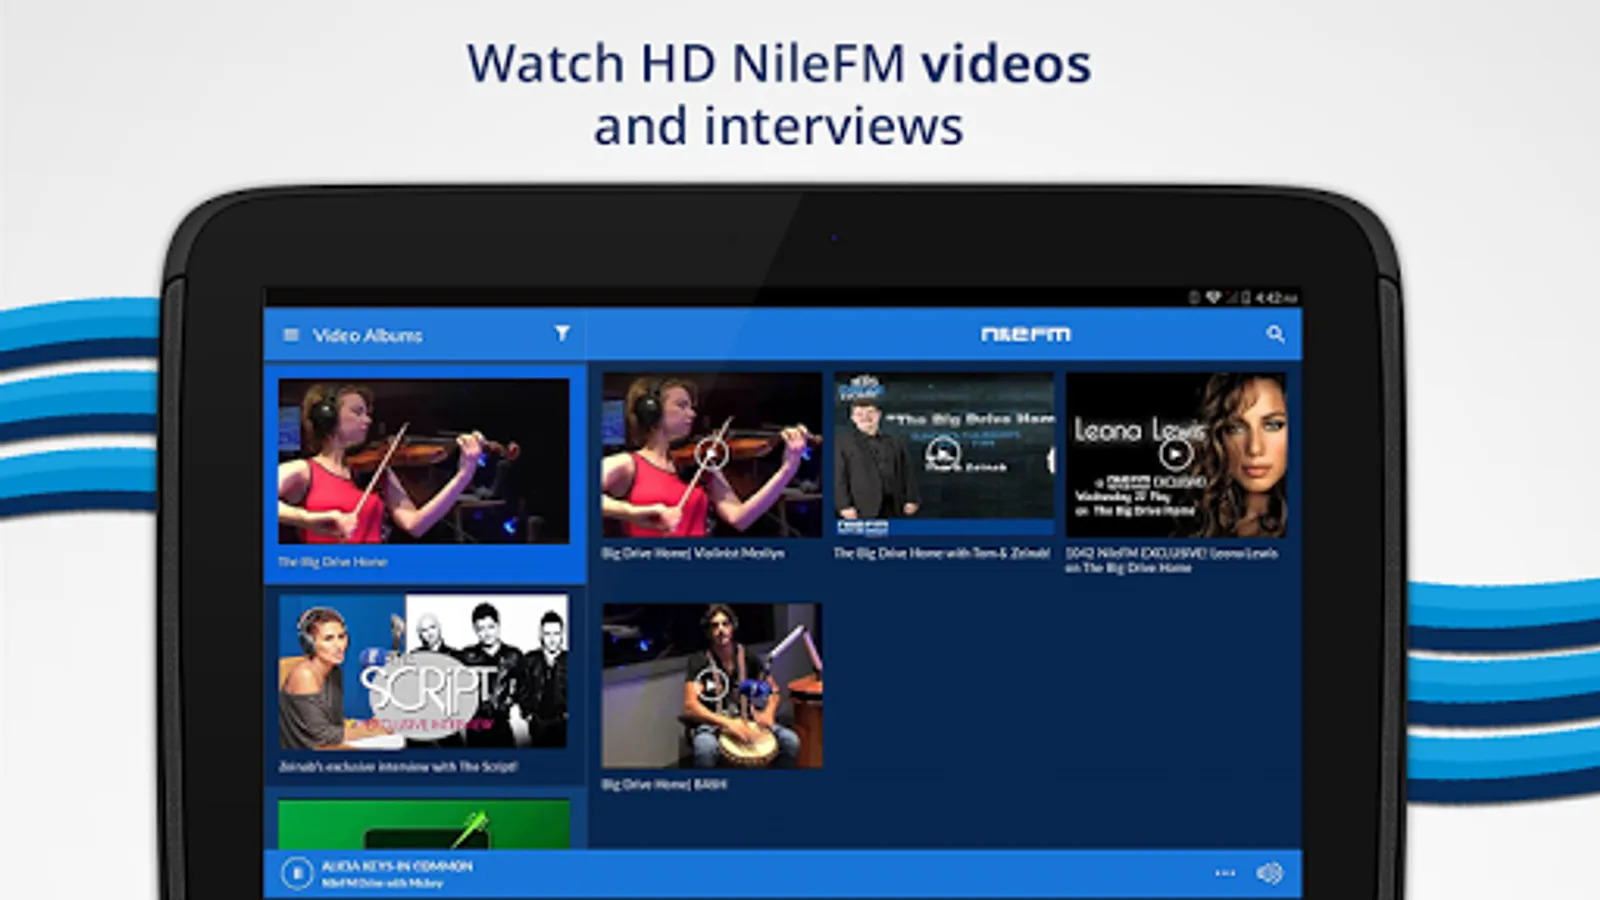This screenshot has height=900, width=1600.
Task: Click the Video Albums title
Action: point(367,335)
